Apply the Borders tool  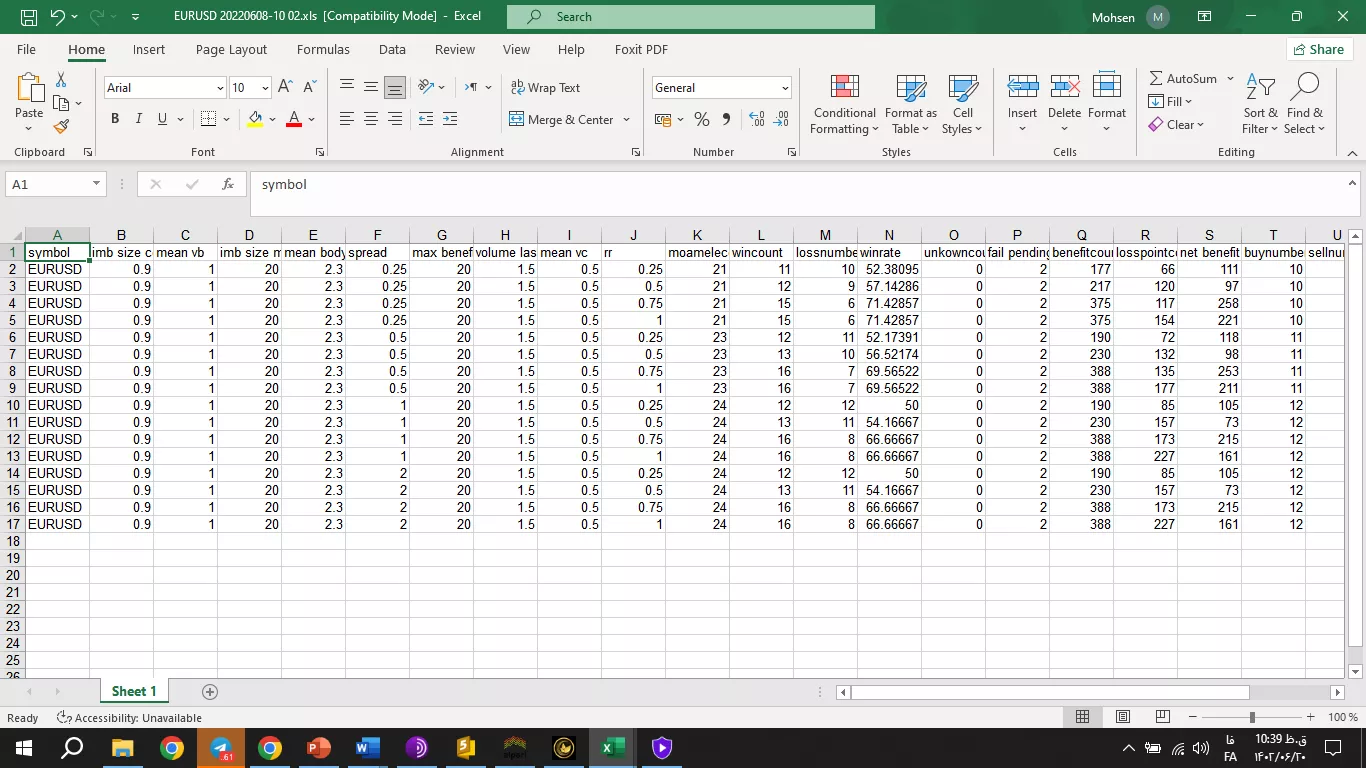208,119
